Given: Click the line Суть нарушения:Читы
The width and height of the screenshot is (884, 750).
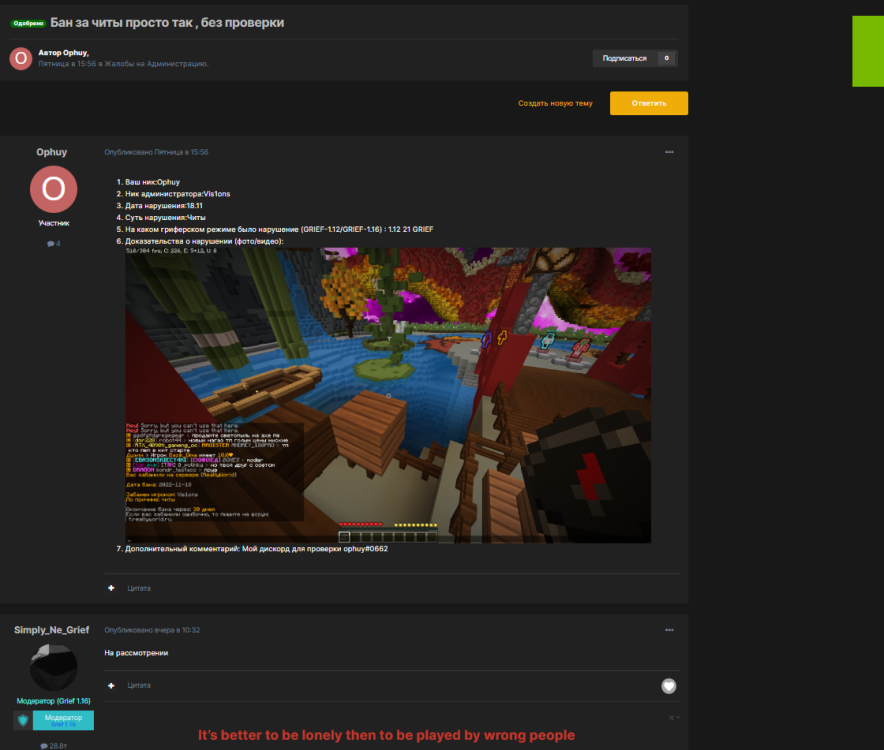Looking at the screenshot, I should pos(165,218).
